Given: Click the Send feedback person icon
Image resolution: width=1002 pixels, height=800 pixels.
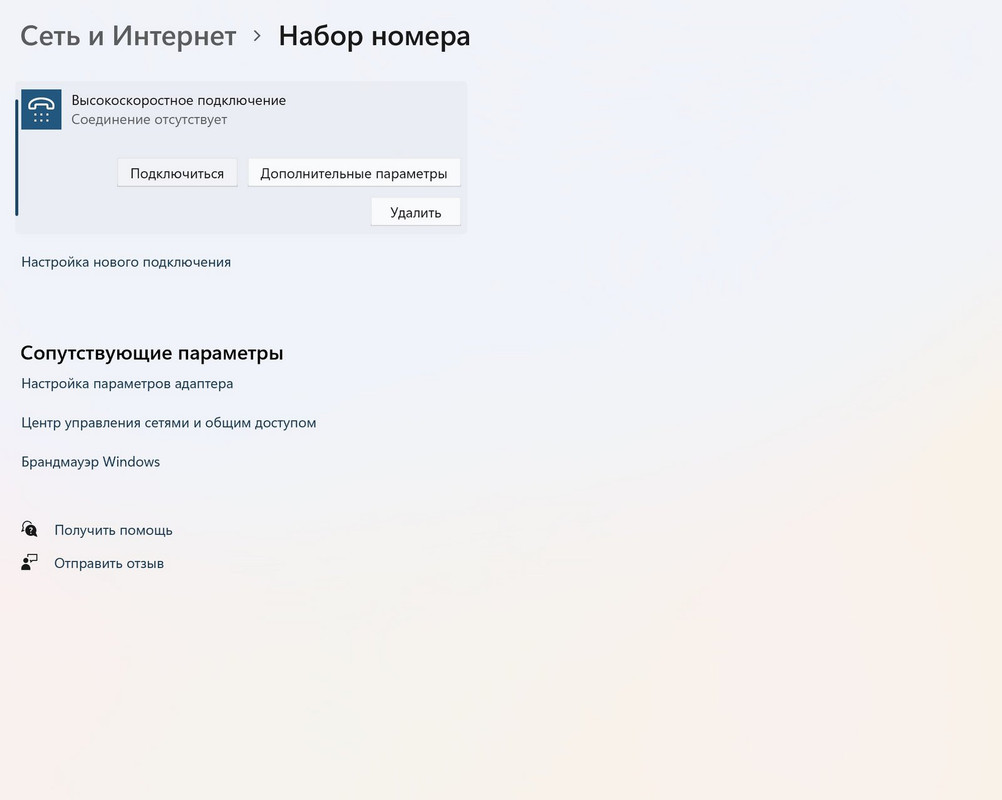Looking at the screenshot, I should tap(29, 562).
